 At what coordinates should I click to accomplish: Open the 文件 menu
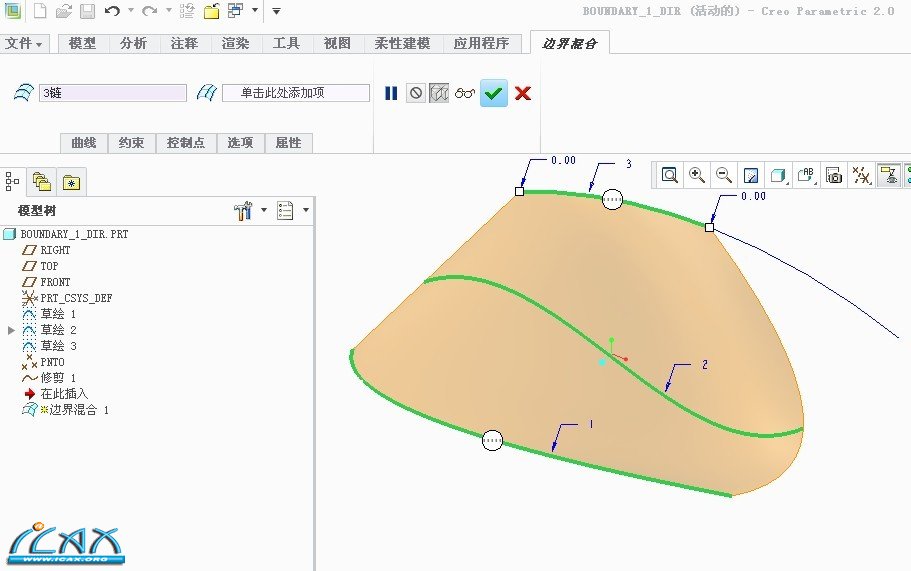click(24, 44)
